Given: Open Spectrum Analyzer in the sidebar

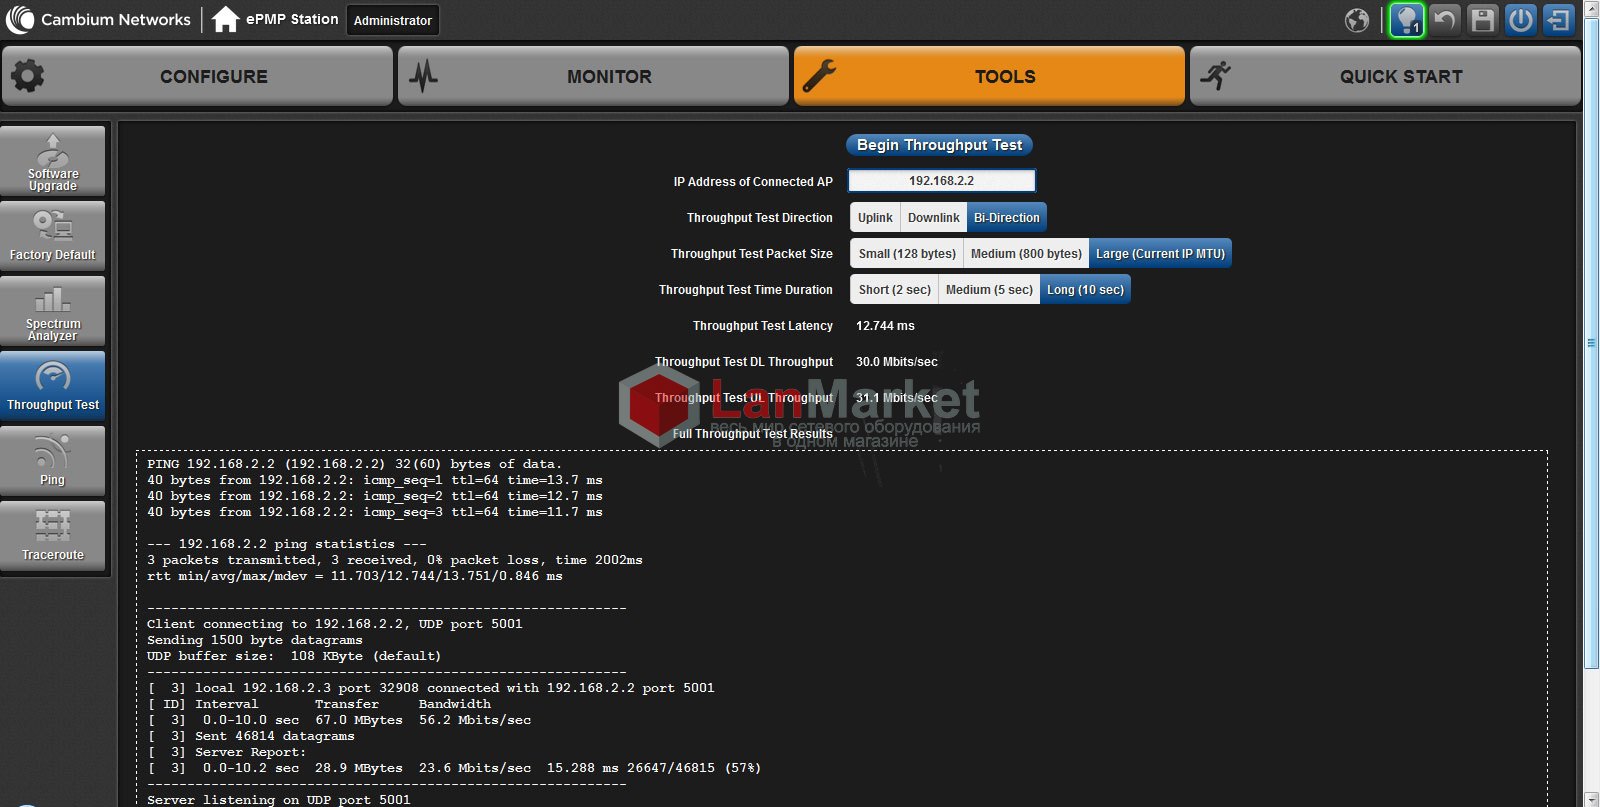Looking at the screenshot, I should (x=53, y=311).
